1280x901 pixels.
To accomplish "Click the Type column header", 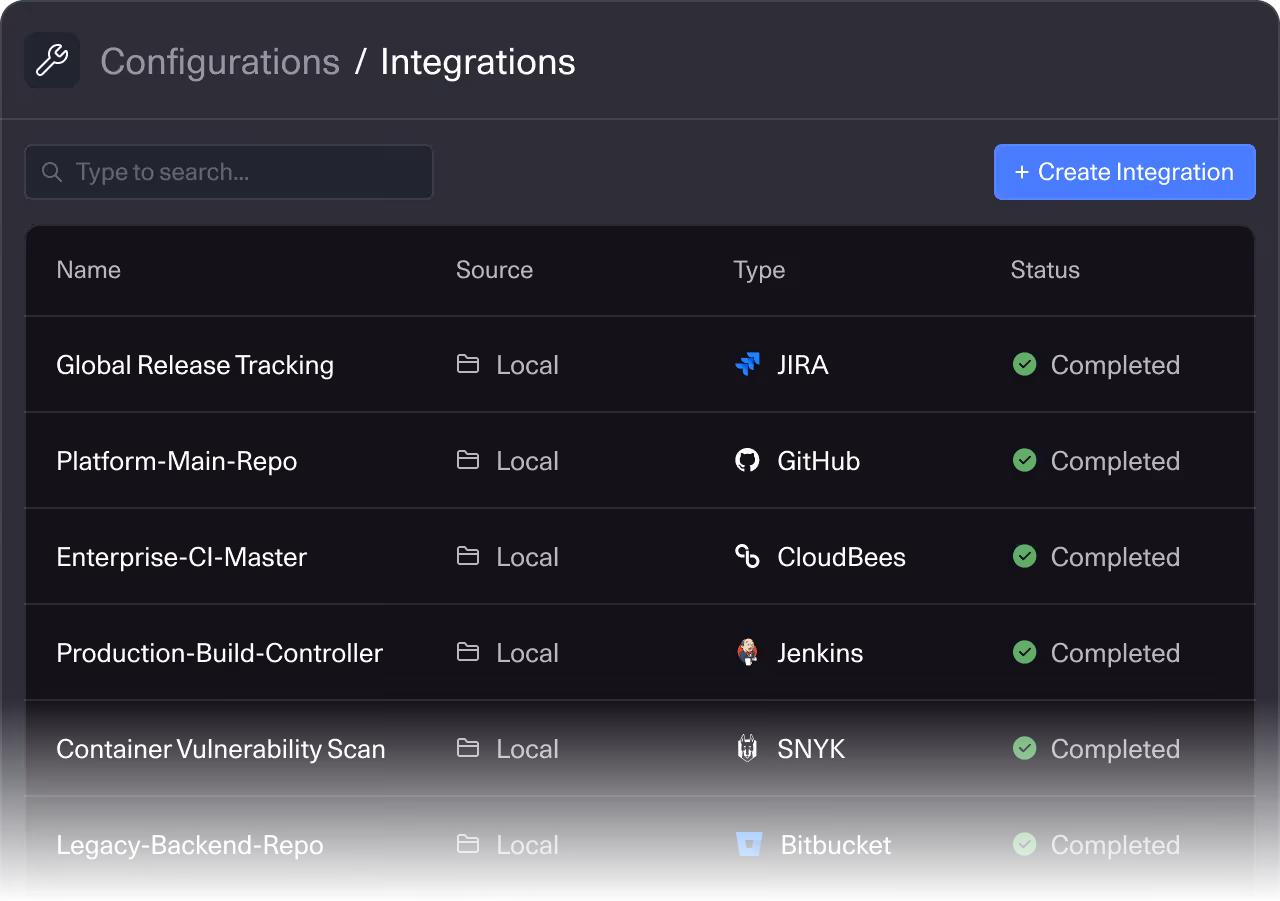I will (759, 269).
